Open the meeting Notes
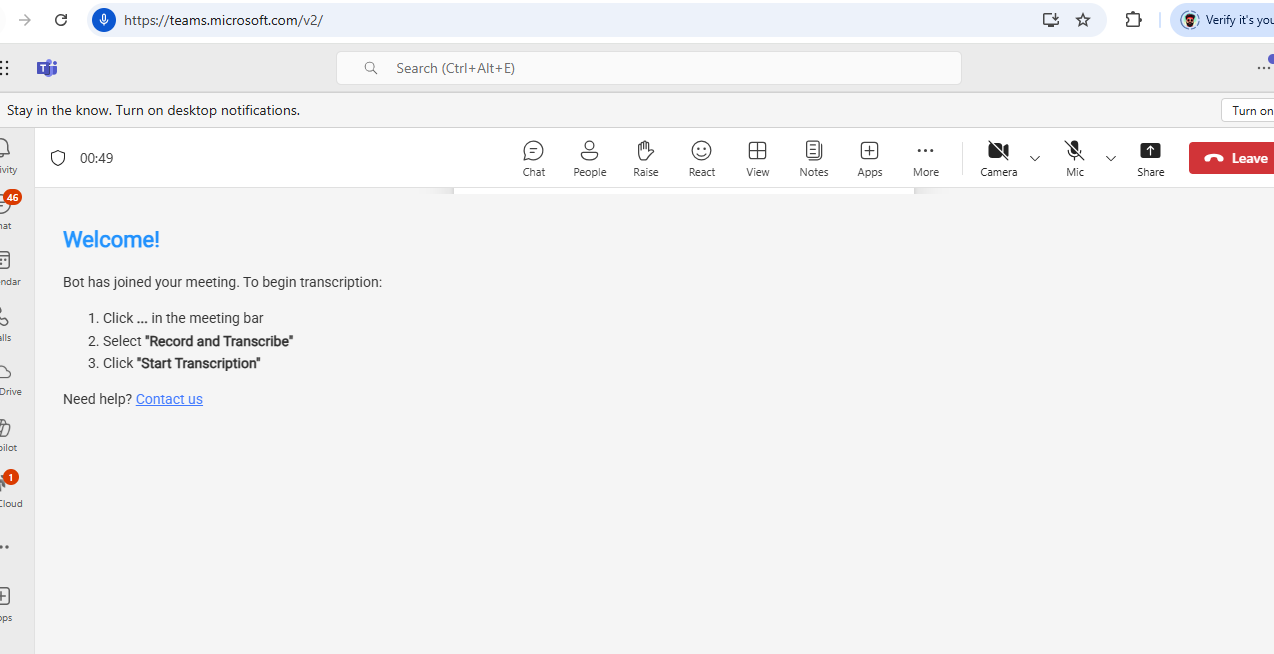 [x=813, y=157]
